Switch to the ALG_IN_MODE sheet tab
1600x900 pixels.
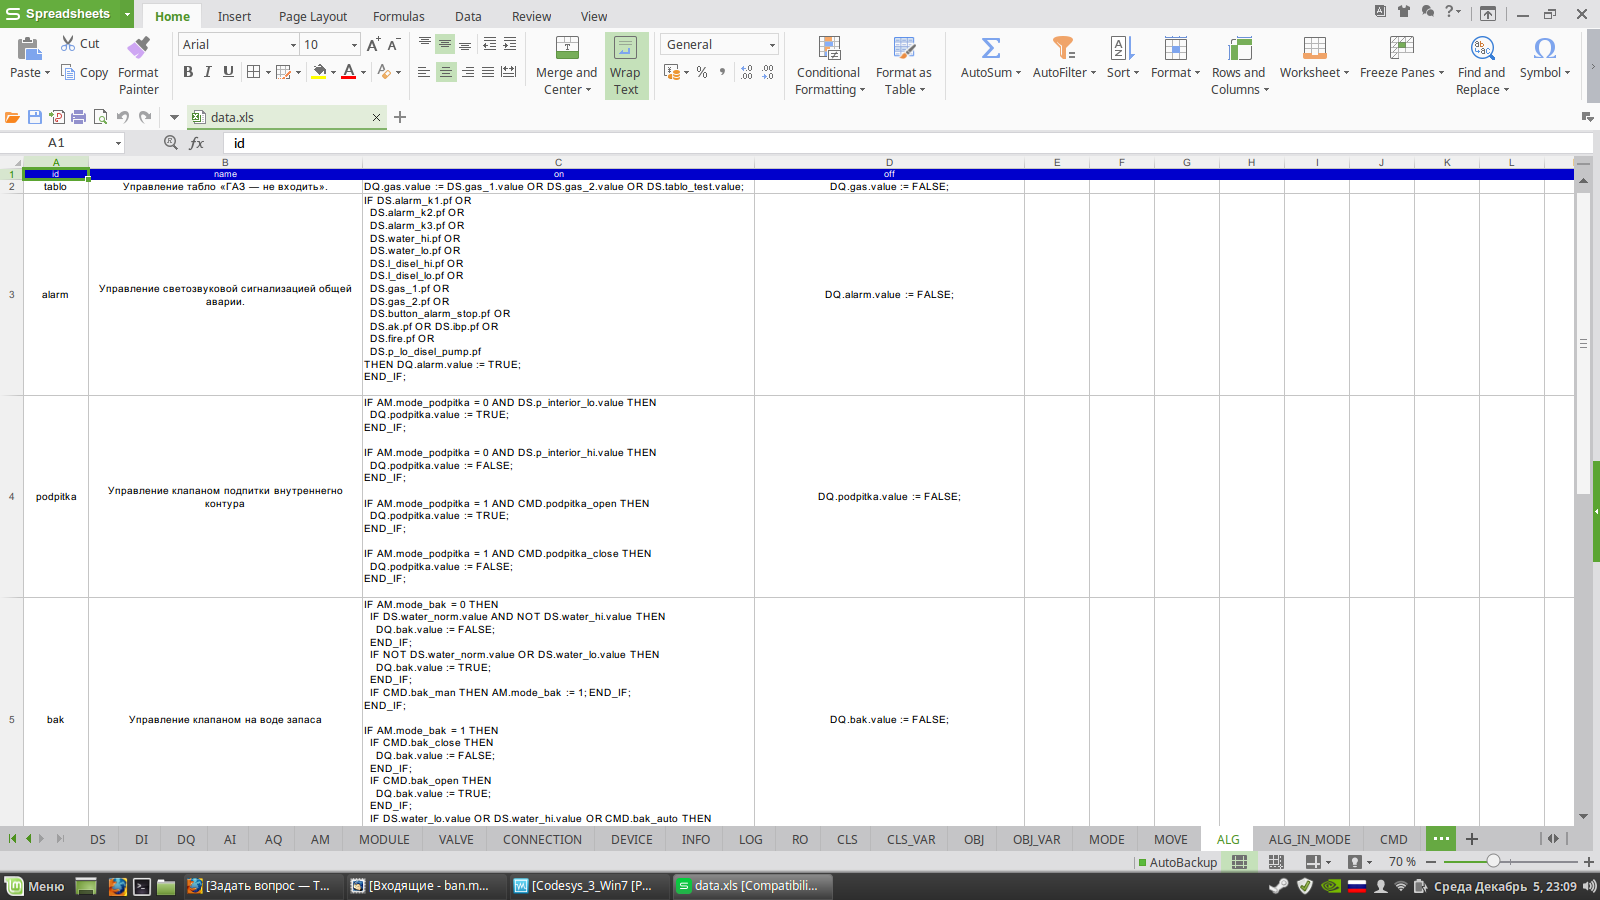tap(1309, 839)
